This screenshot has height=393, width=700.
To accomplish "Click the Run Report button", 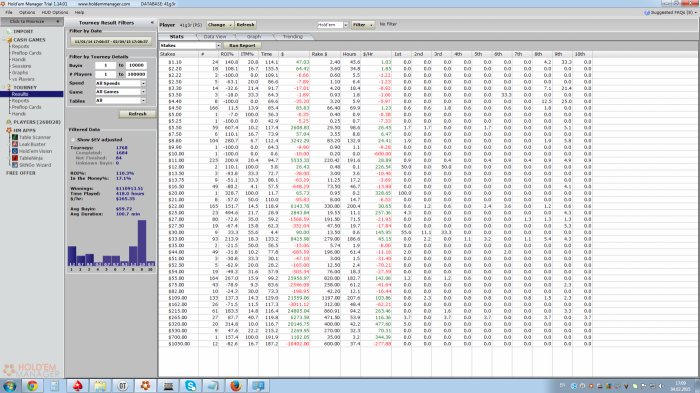I will click(x=242, y=46).
